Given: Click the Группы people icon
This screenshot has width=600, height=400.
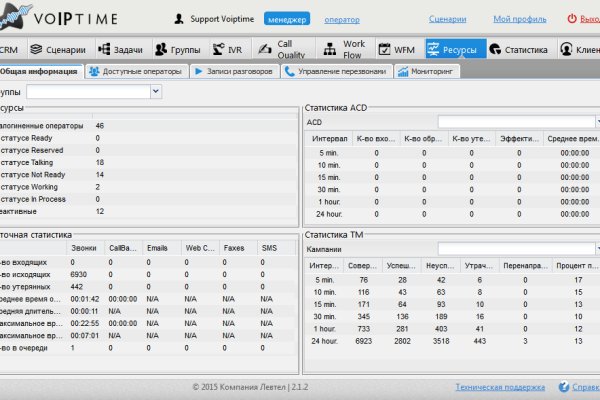Looking at the screenshot, I should coord(161,49).
